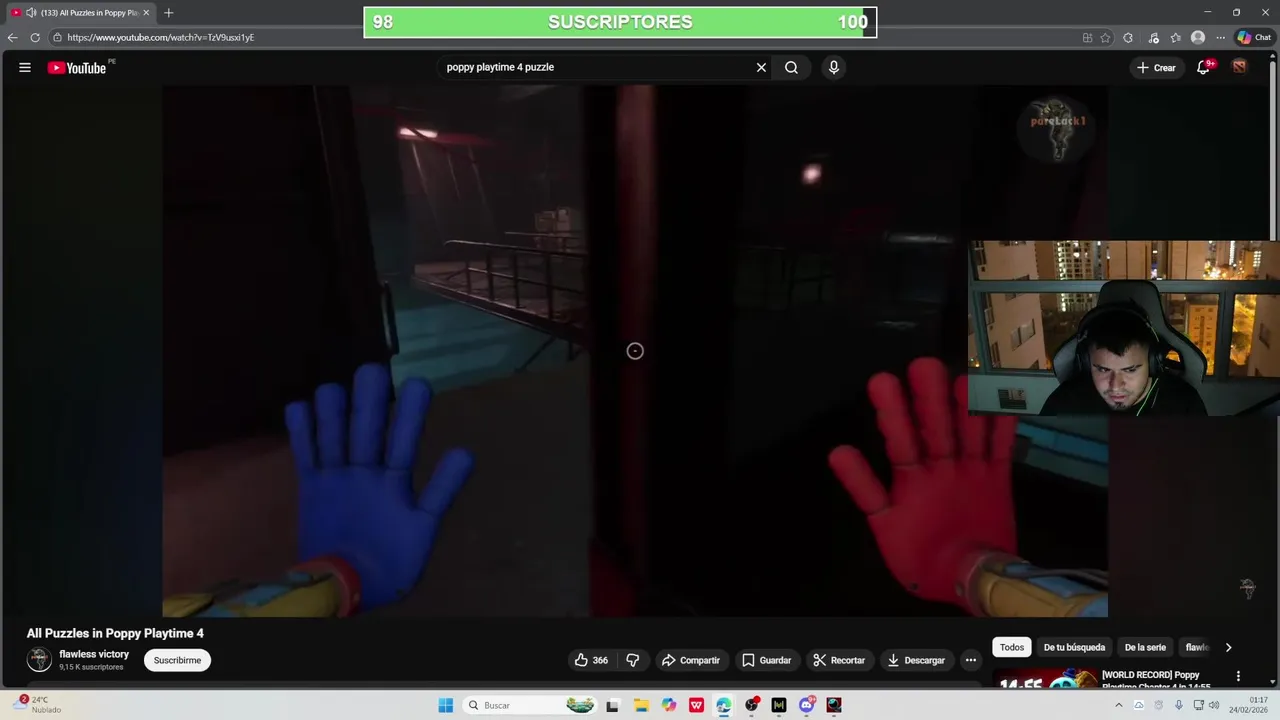The width and height of the screenshot is (1280, 720).
Task: Open the media control music icon
Action: pos(1153,38)
